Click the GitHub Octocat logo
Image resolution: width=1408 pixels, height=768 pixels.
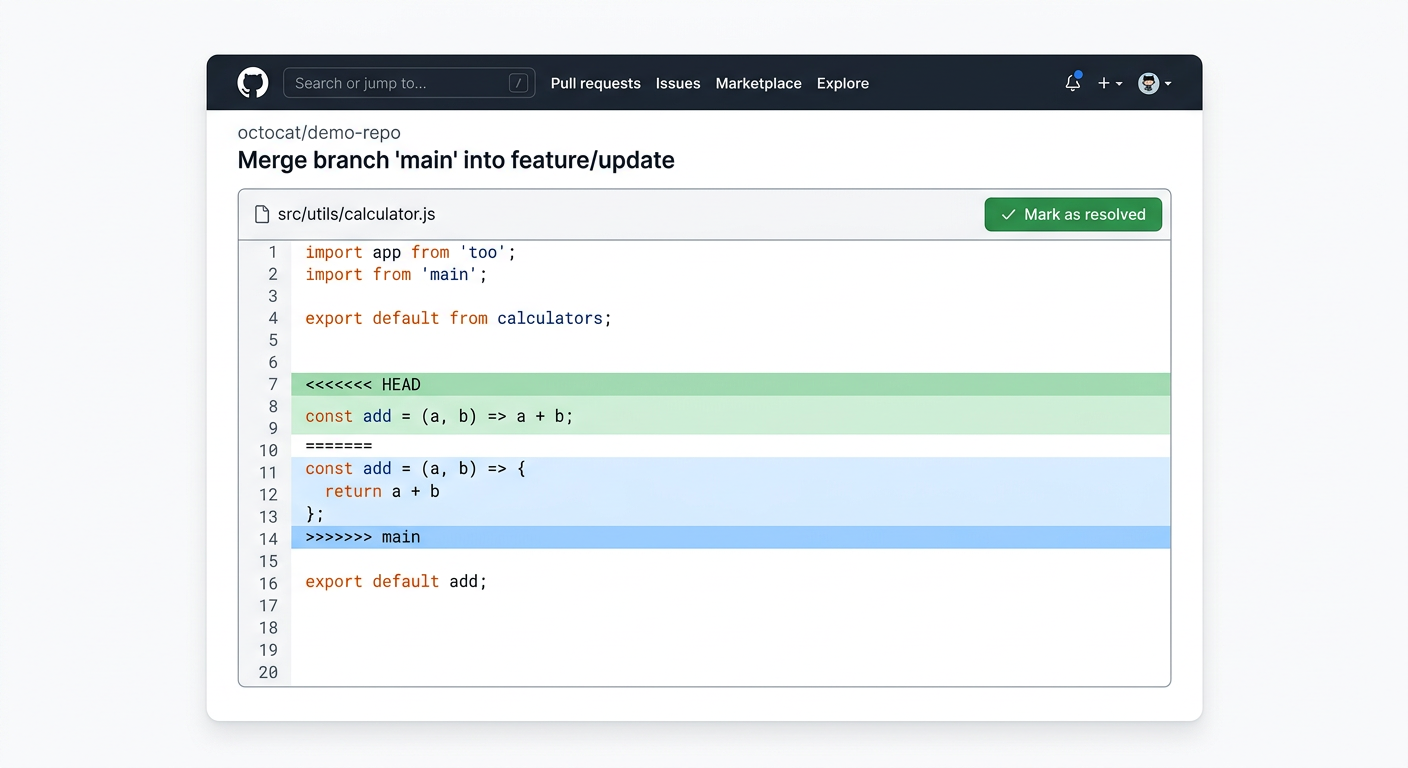[252, 82]
